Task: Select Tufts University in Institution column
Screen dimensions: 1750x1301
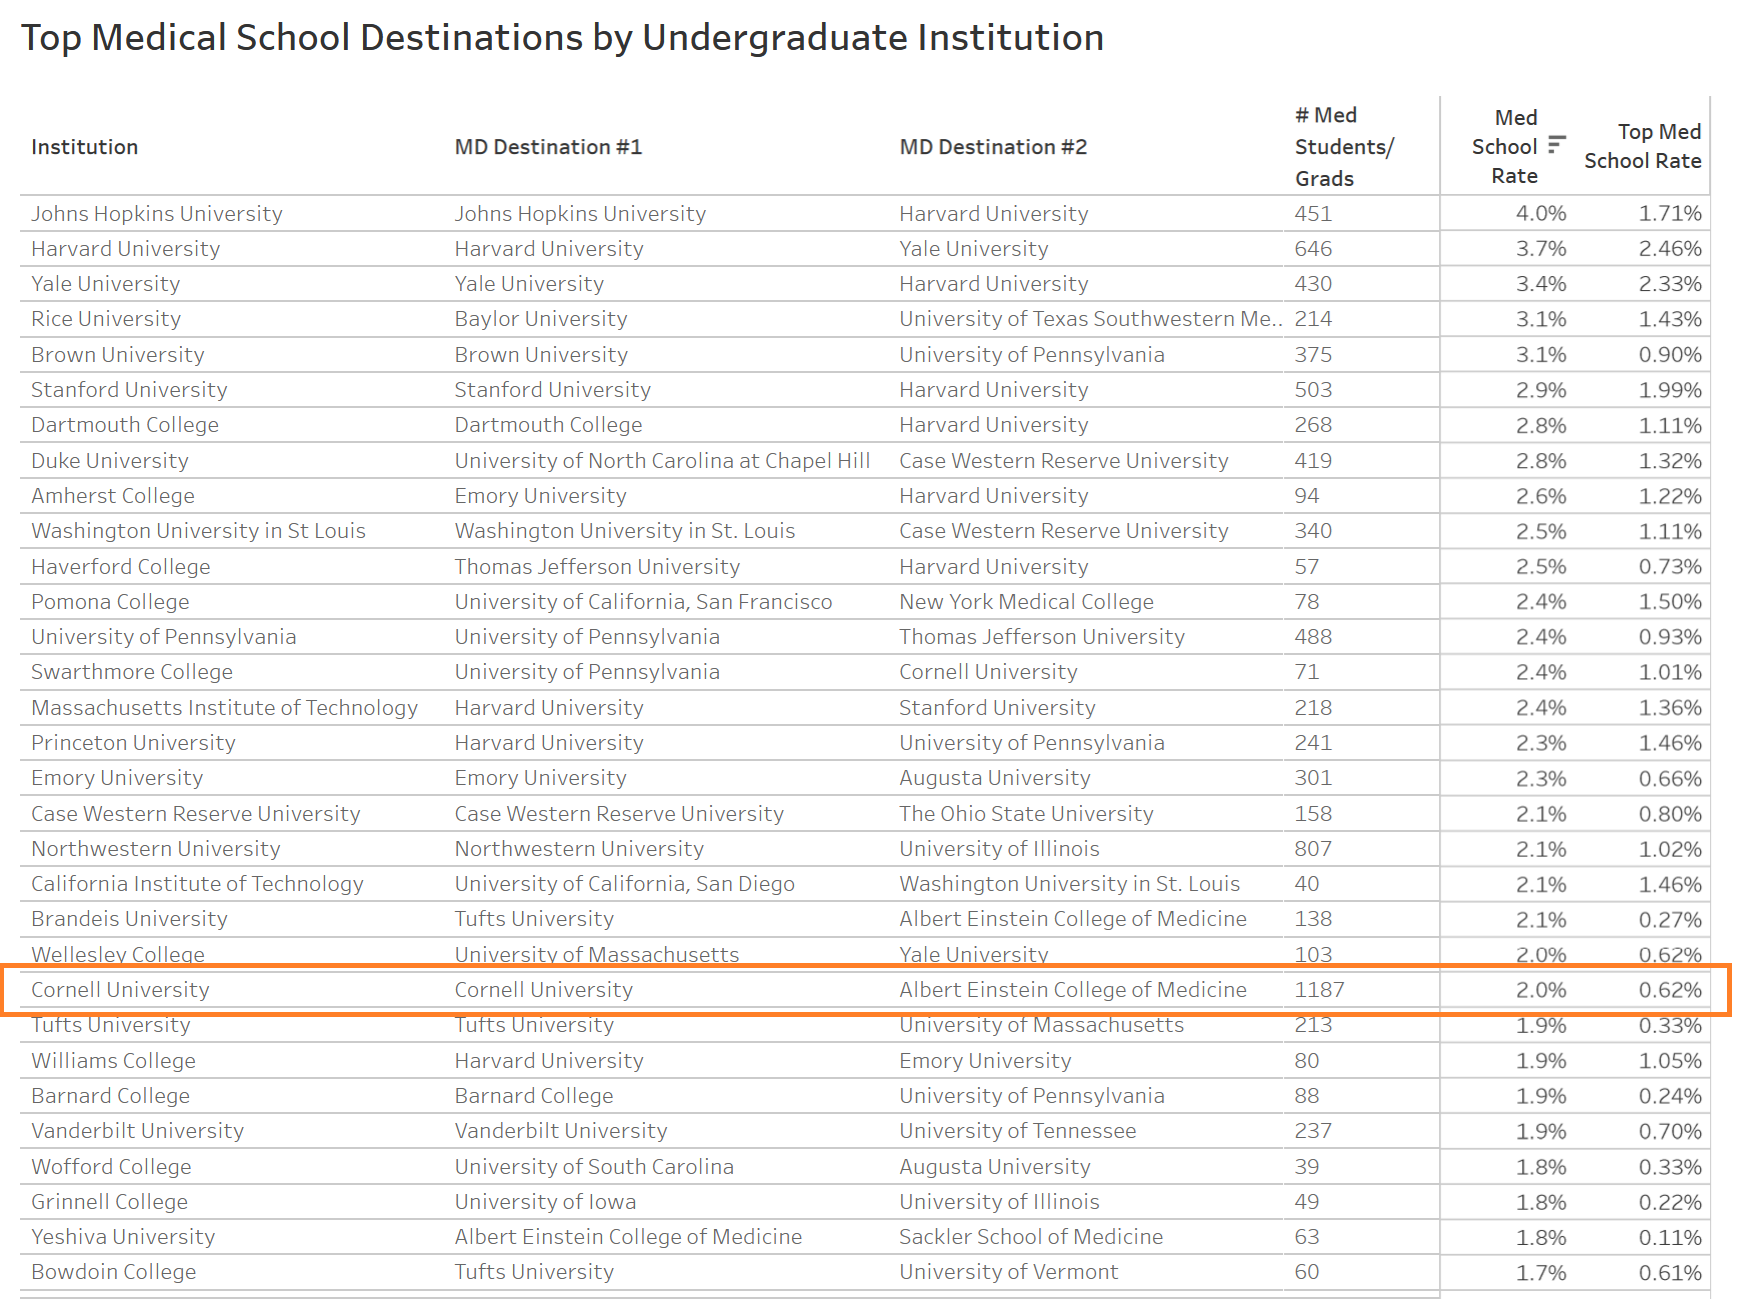Action: 110,1025
